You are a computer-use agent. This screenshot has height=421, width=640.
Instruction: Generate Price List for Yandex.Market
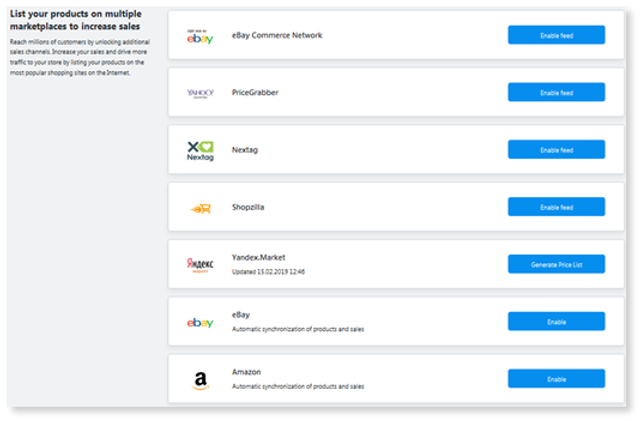[556, 264]
